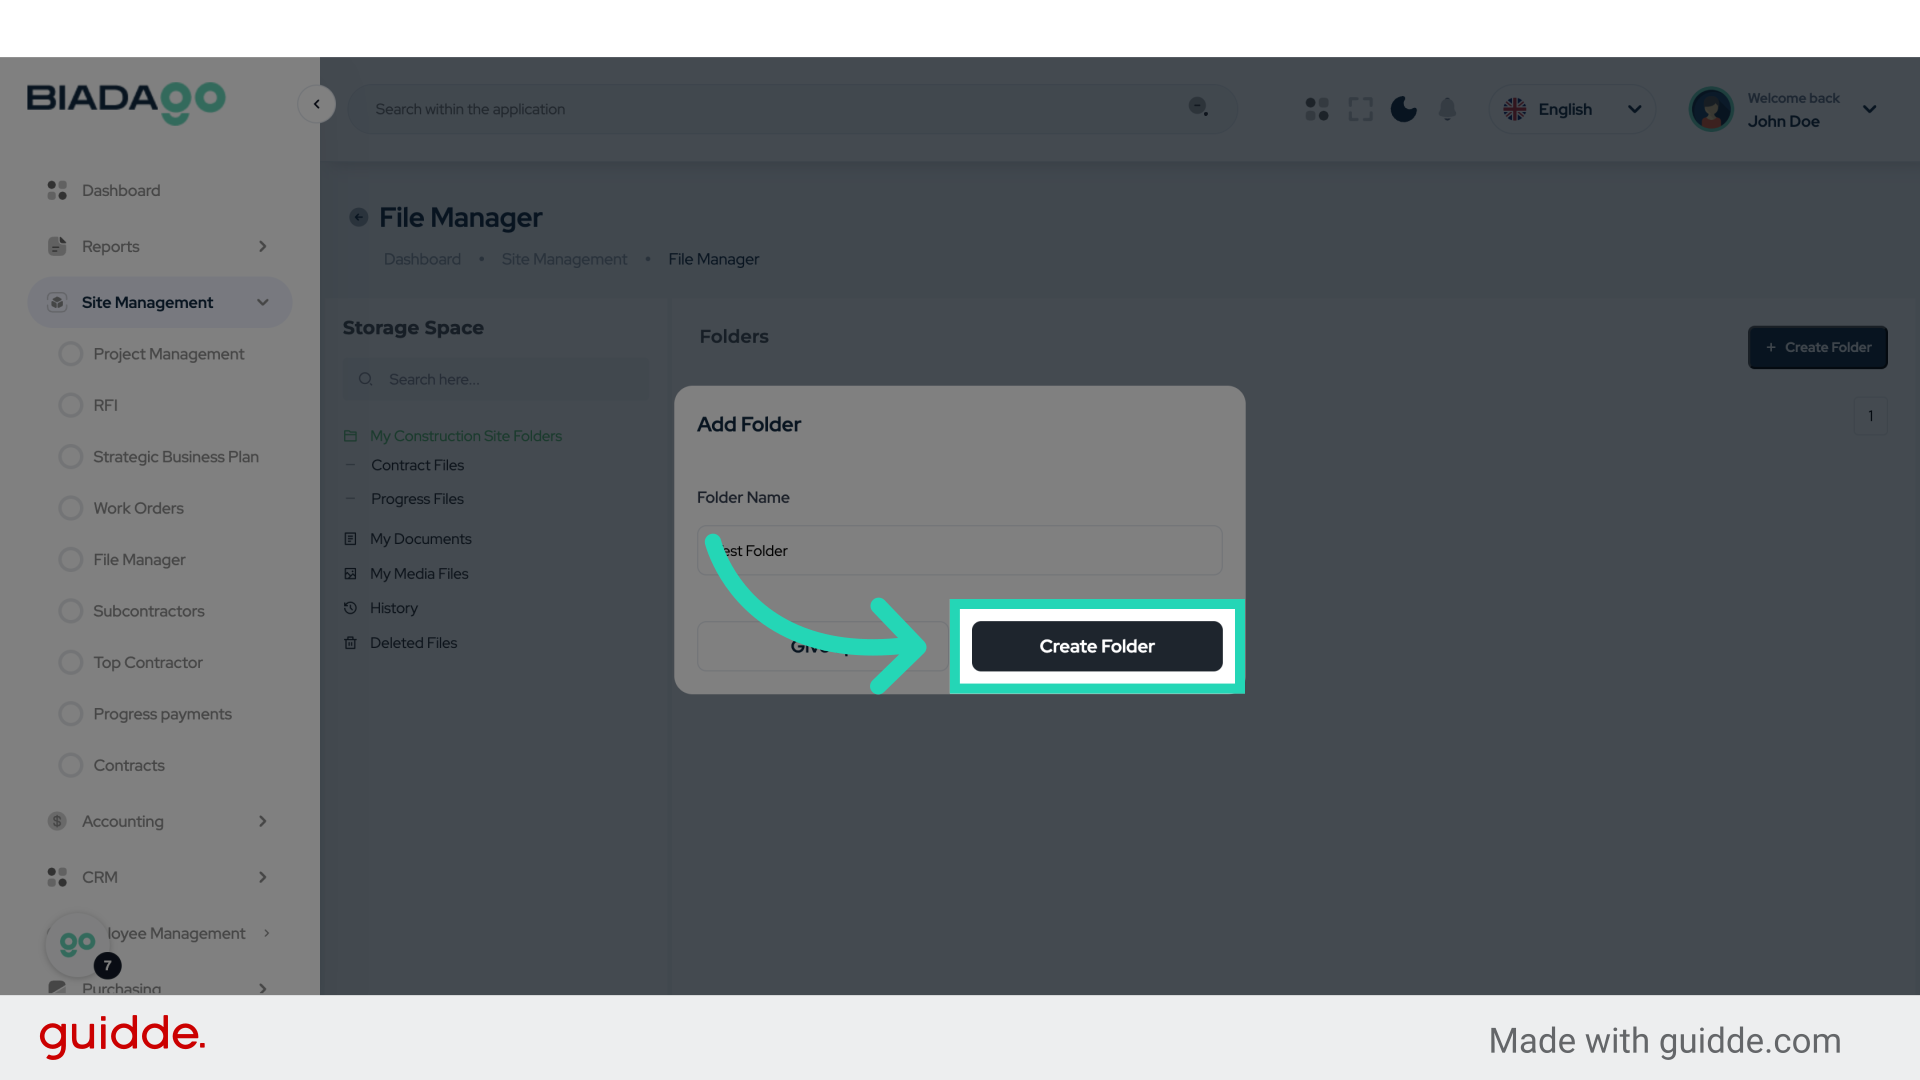Click the Create Folder button in the dialog
Viewport: 1920px width, 1080px height.
(x=1096, y=646)
